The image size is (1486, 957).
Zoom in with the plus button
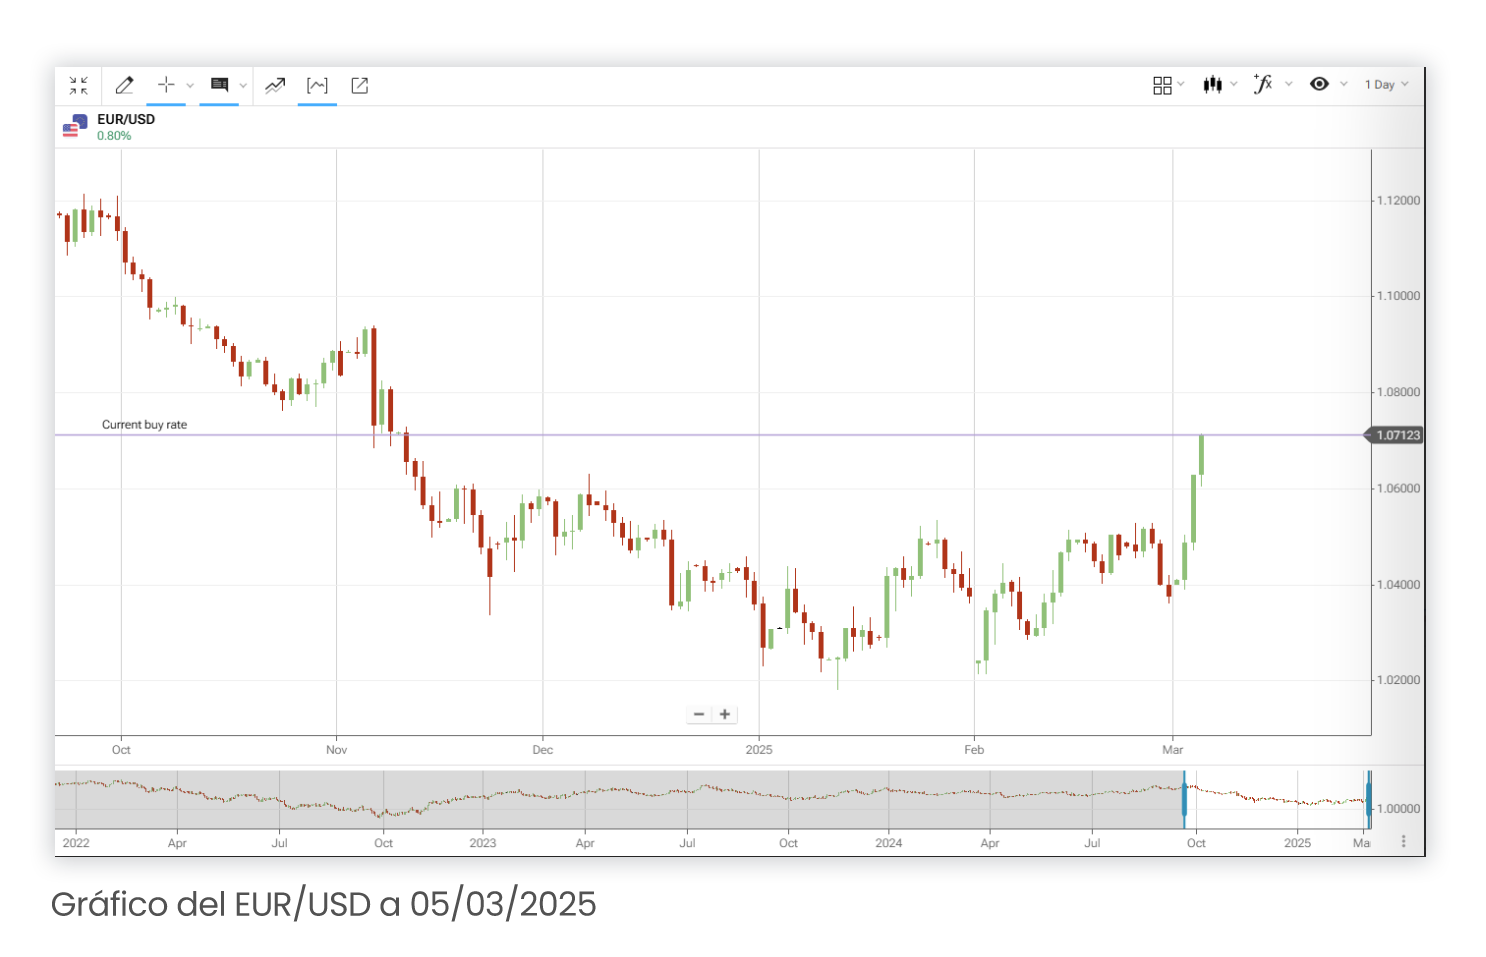tap(725, 714)
